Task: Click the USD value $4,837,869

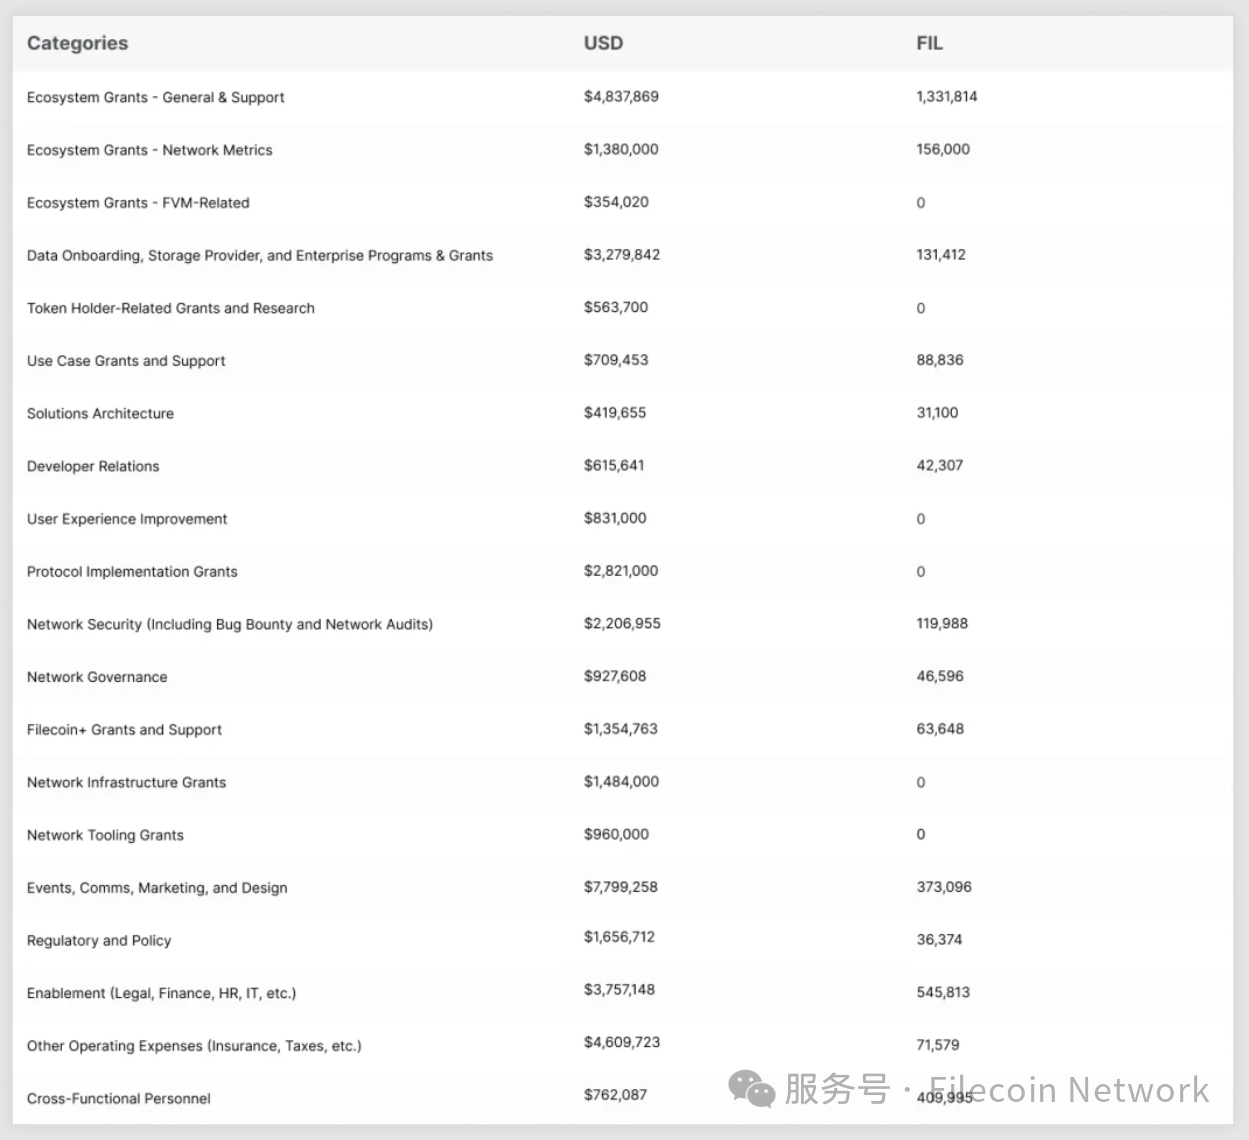Action: (621, 97)
